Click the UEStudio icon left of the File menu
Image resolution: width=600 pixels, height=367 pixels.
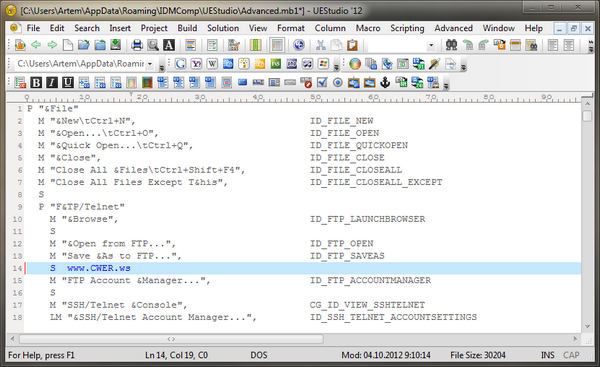[15, 28]
